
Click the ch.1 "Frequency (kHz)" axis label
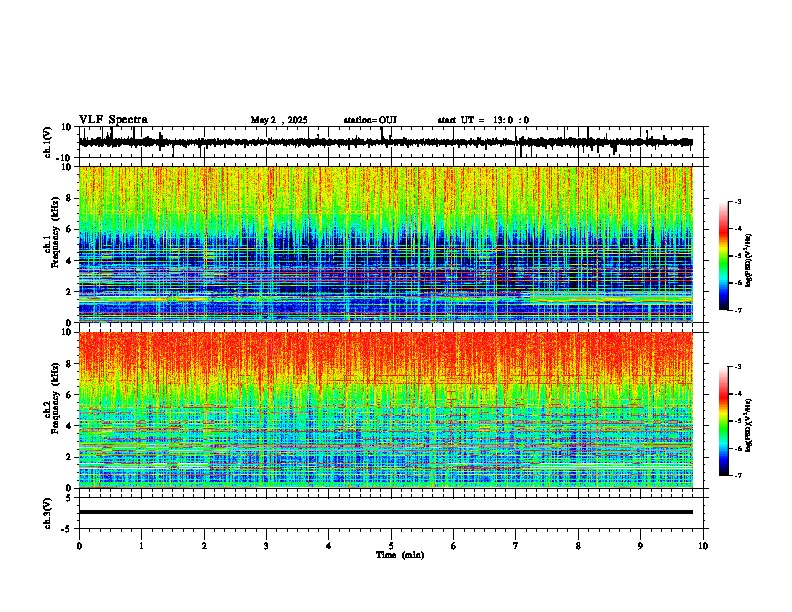[55, 233]
